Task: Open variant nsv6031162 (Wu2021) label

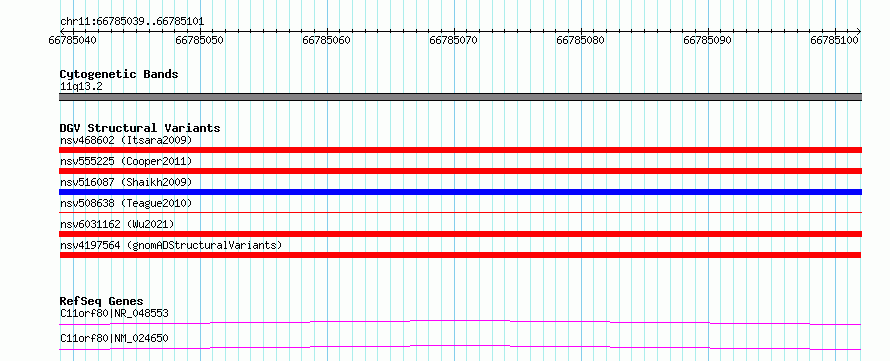Action: (x=117, y=224)
